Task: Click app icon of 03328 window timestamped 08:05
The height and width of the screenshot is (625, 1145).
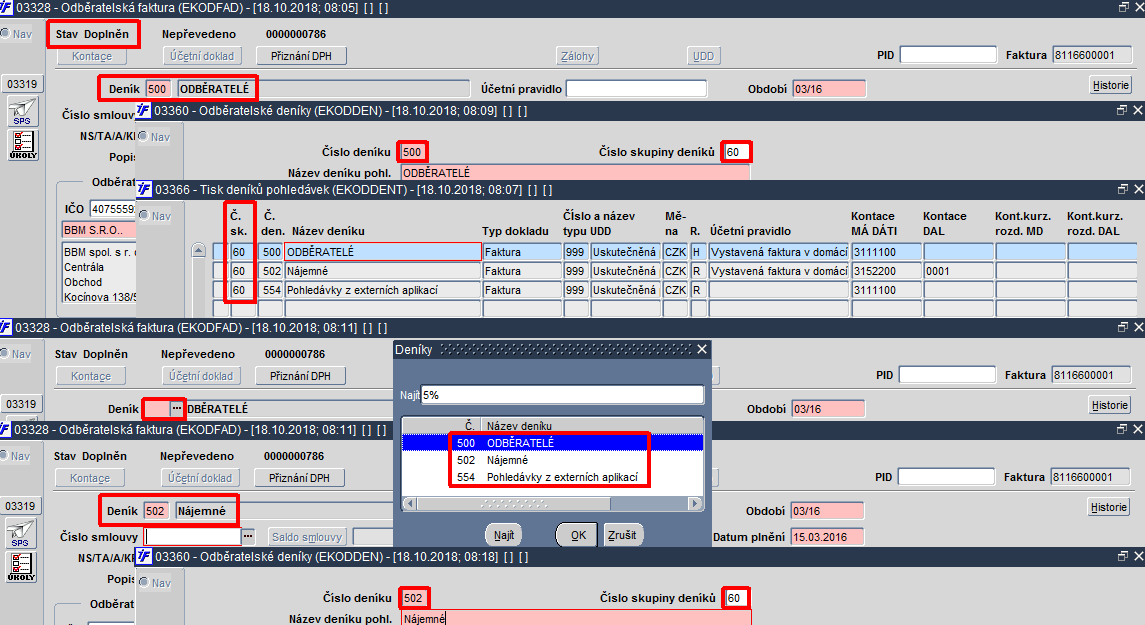Action: point(7,7)
